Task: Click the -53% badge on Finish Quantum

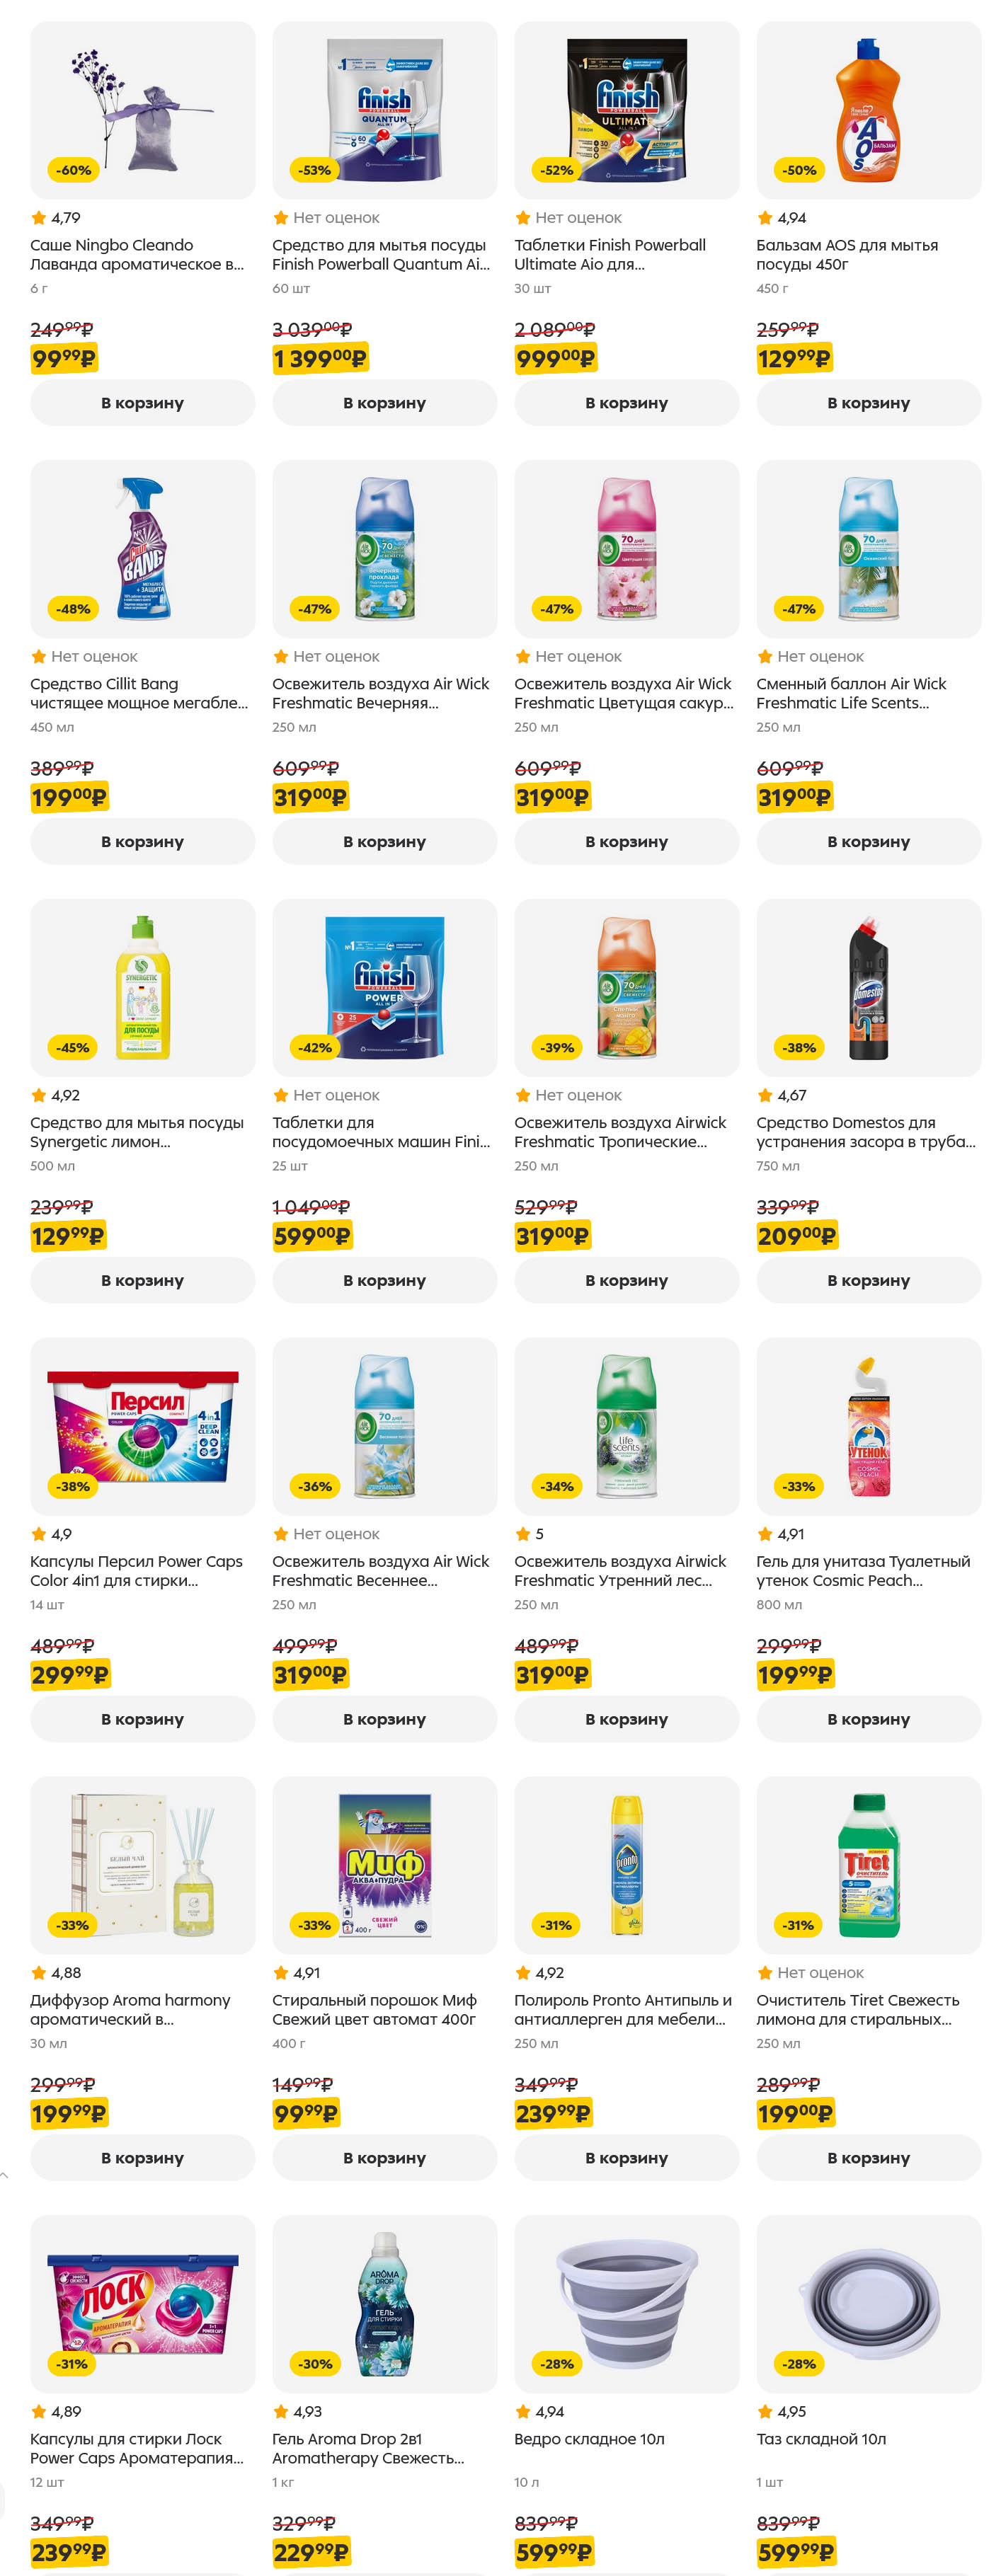Action: point(315,171)
